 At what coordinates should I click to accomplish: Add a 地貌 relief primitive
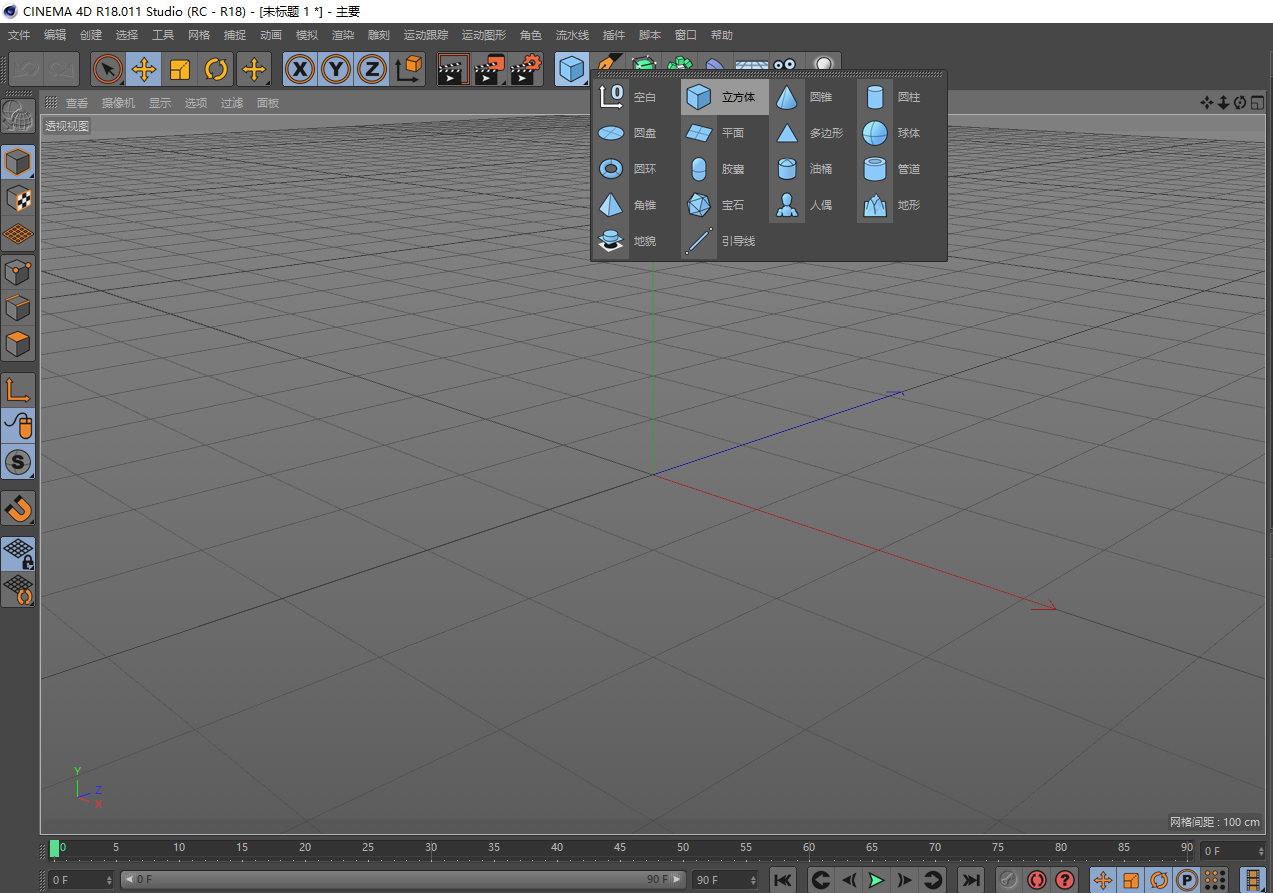point(636,241)
